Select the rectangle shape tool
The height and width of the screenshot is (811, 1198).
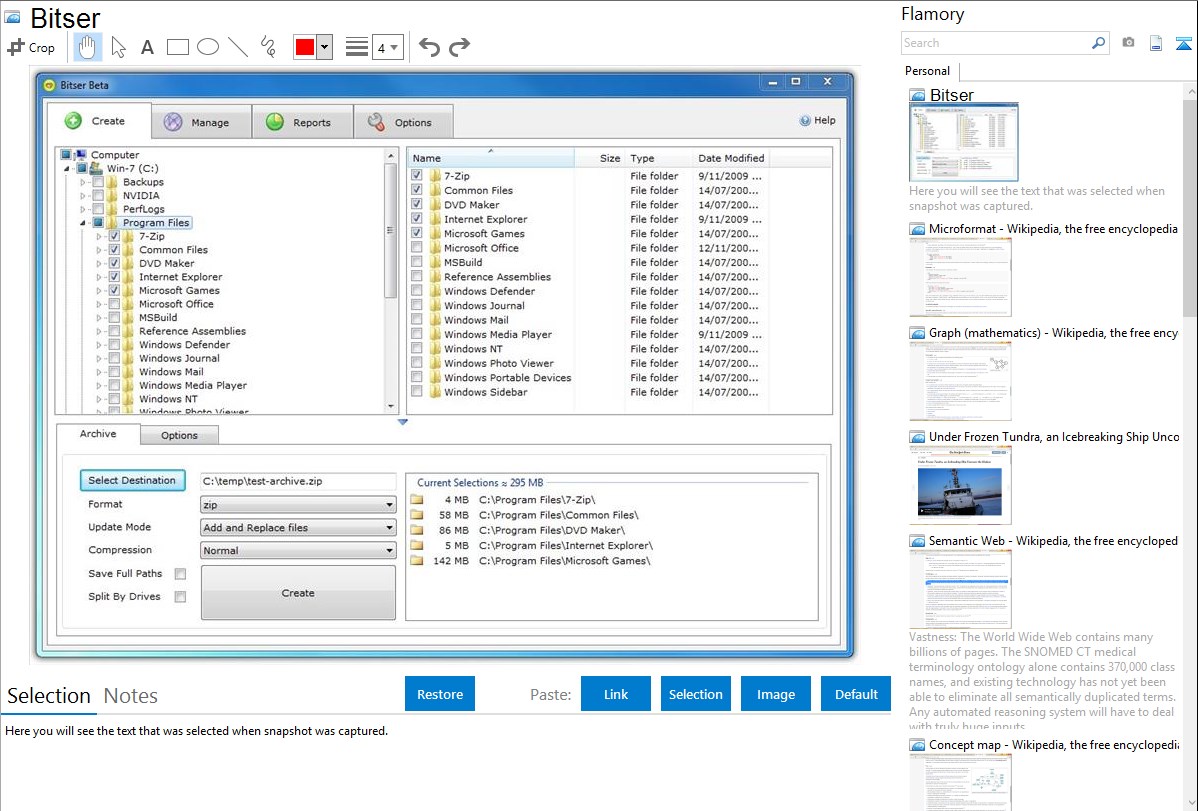coord(177,47)
